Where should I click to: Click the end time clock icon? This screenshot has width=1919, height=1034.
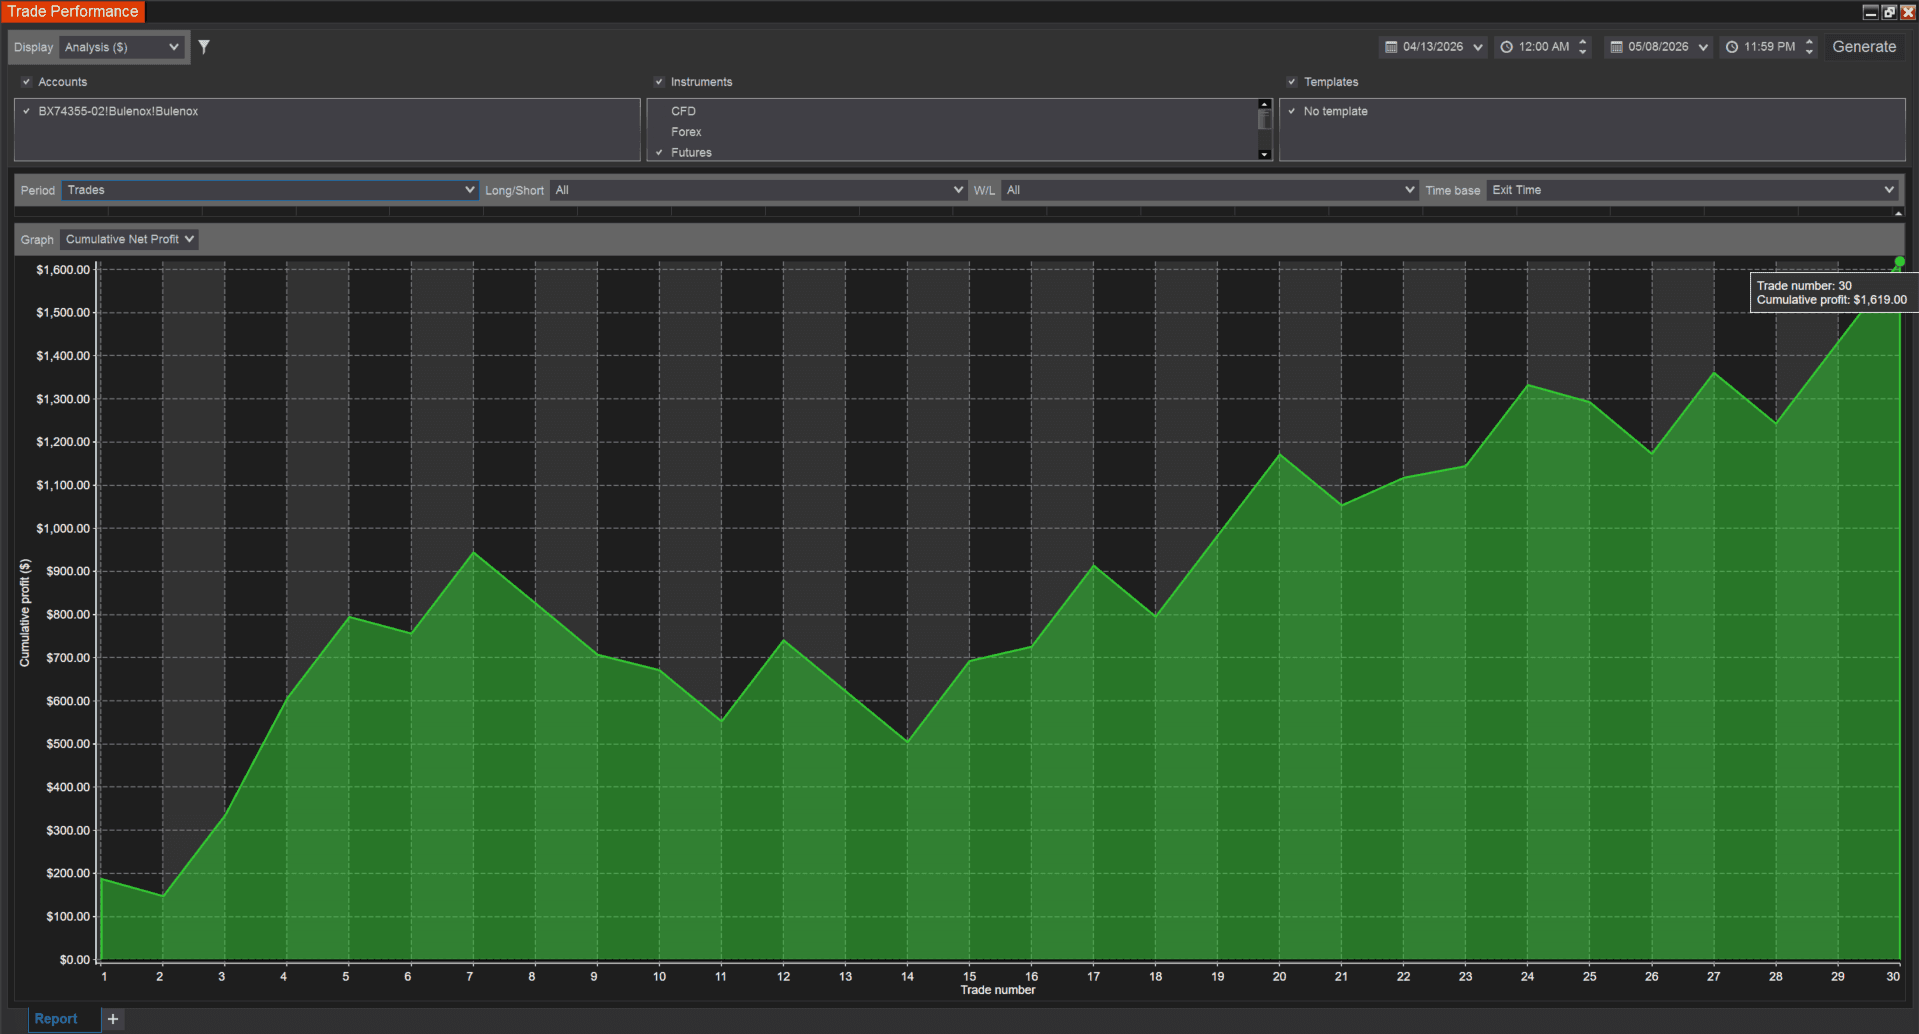tap(1732, 47)
